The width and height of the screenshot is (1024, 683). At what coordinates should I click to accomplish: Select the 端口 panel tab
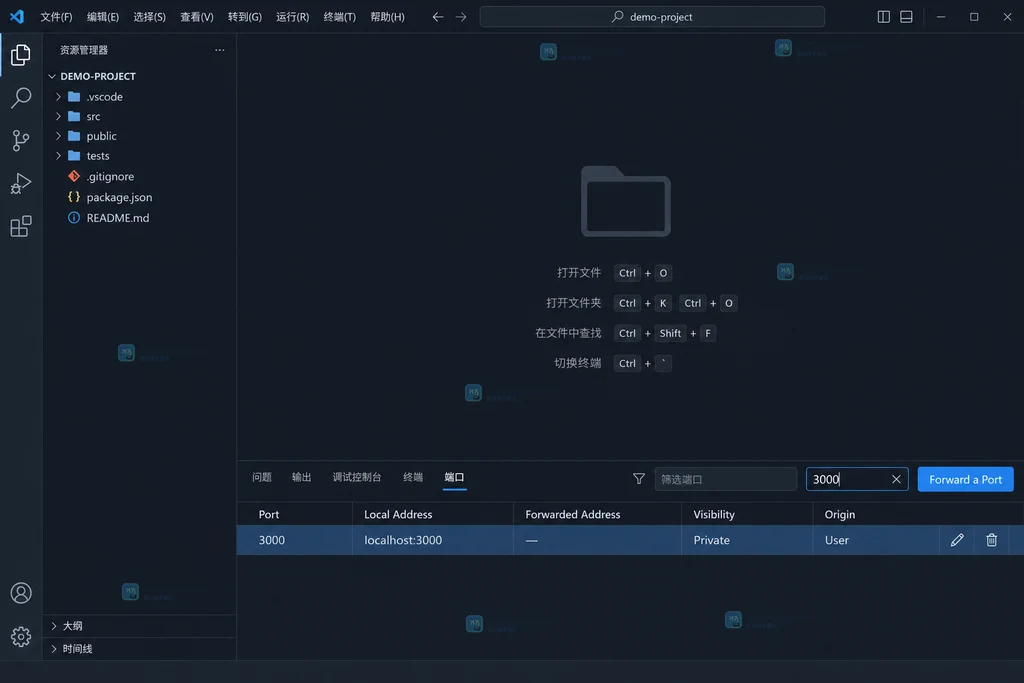pos(454,477)
